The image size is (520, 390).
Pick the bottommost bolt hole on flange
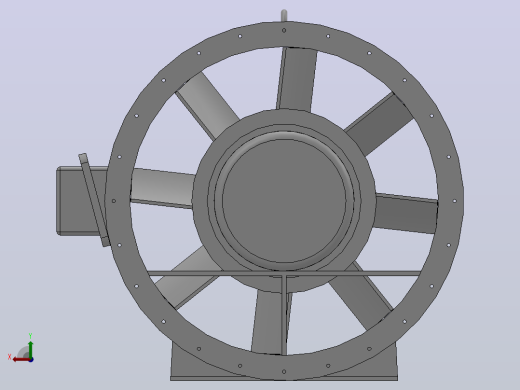coord(284,371)
